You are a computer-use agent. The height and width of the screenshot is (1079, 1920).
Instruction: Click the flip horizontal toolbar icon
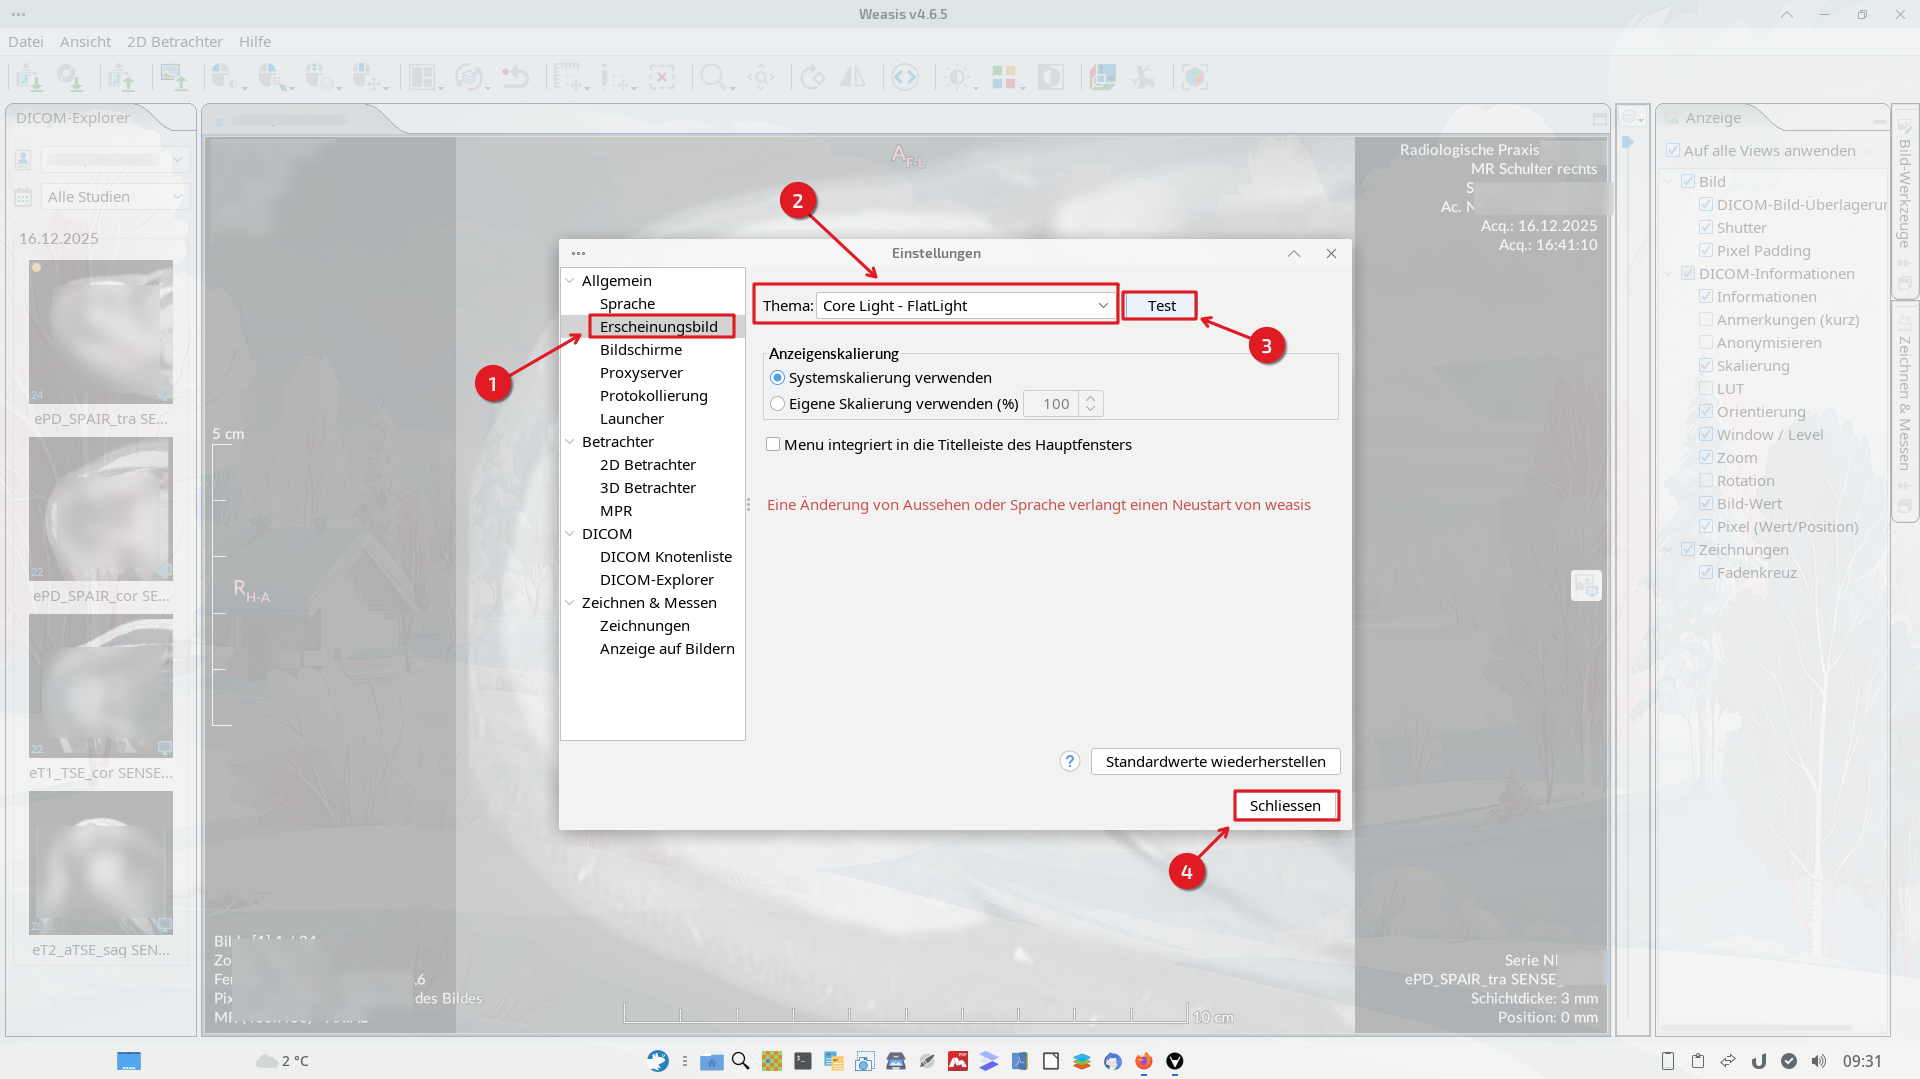[x=853, y=77]
